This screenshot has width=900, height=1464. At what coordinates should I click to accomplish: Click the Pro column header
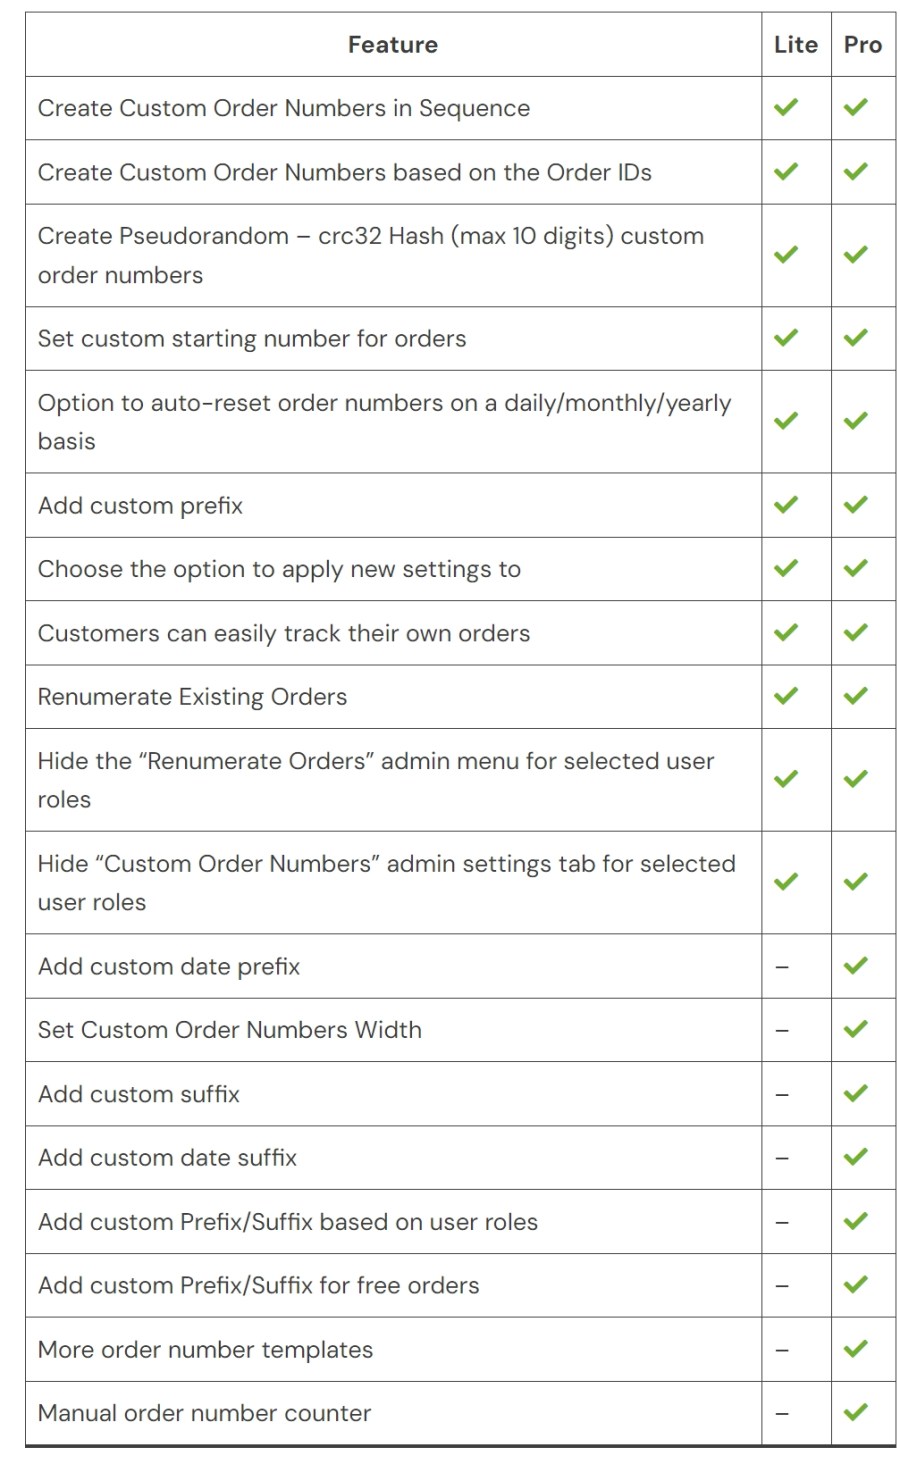click(862, 45)
